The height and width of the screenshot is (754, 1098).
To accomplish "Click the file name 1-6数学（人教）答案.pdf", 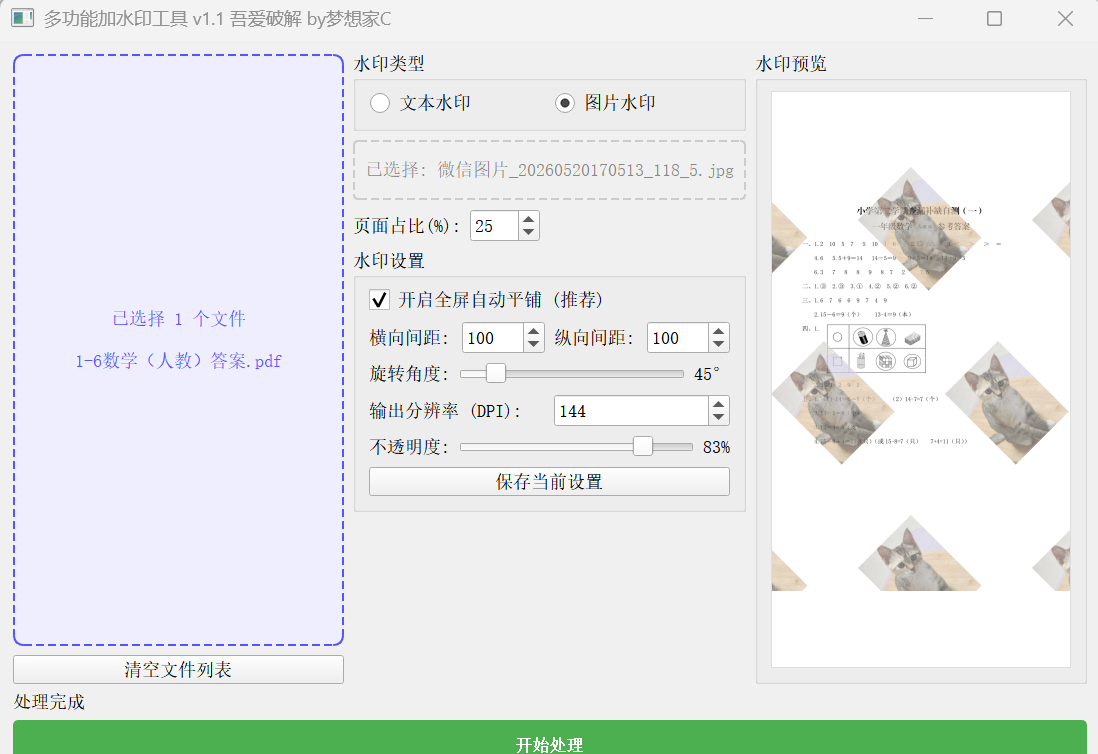I will [x=178, y=361].
